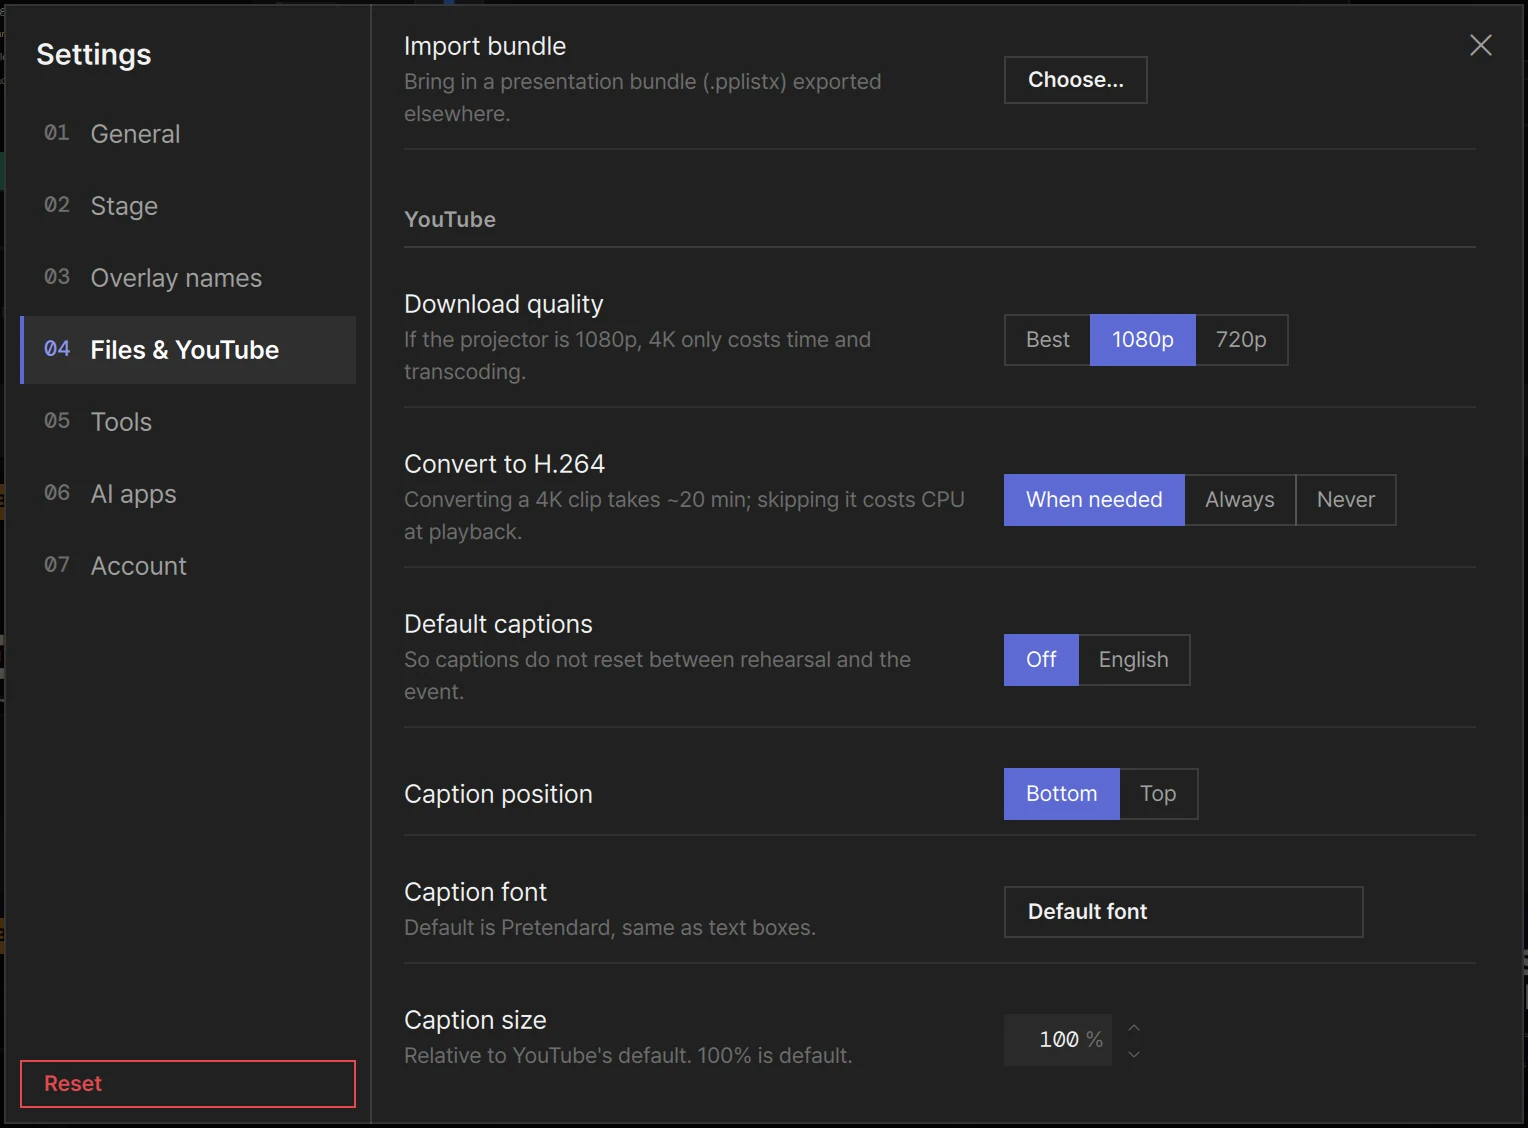Place captions at the Top
Image resolution: width=1528 pixels, height=1128 pixels.
[1158, 794]
